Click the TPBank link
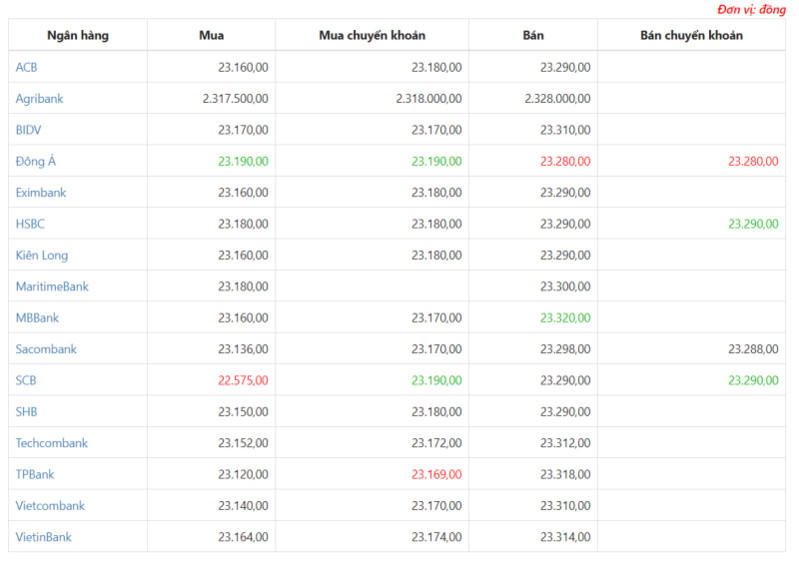The image size is (799, 561). point(35,474)
